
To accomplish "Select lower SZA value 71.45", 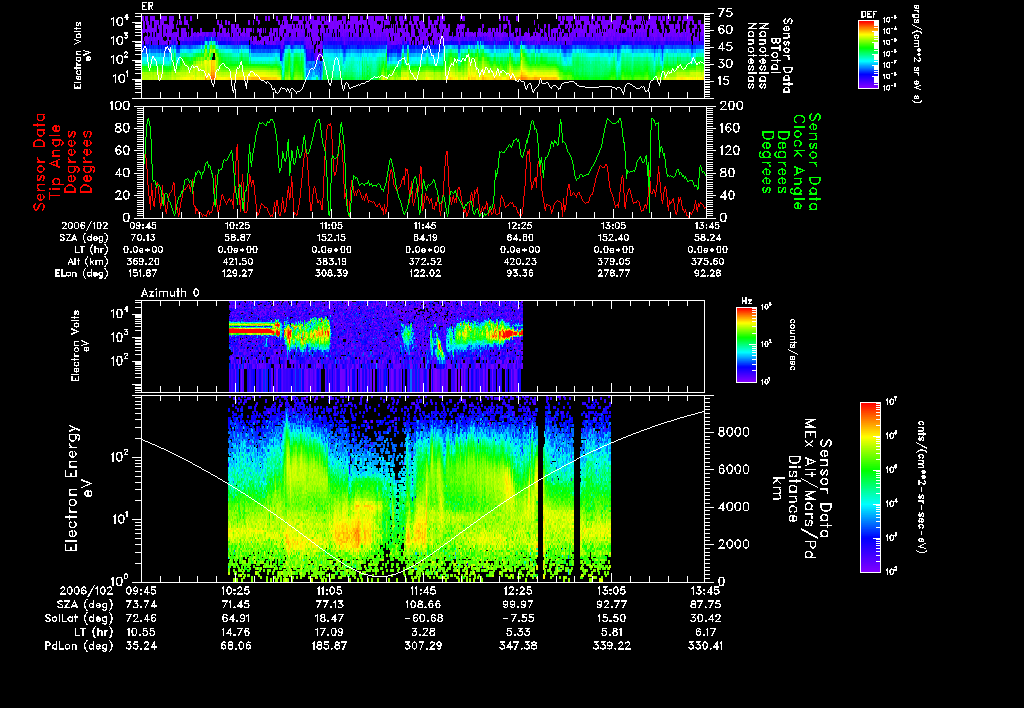I will point(235,604).
